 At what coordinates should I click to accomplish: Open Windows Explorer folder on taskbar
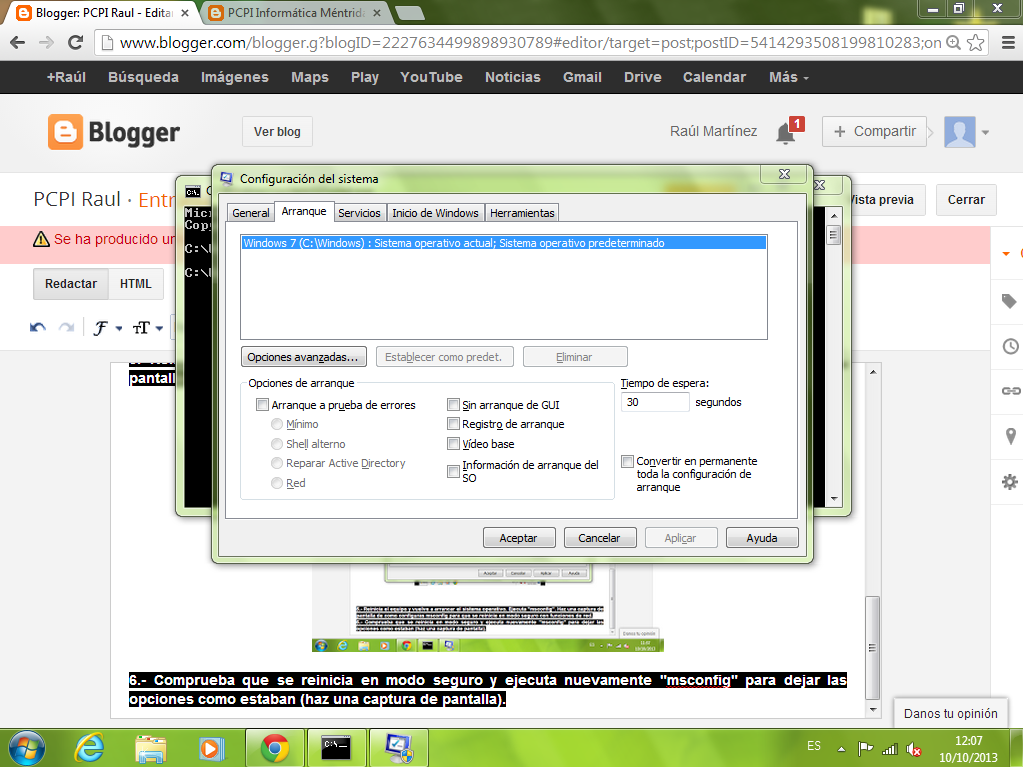point(151,749)
